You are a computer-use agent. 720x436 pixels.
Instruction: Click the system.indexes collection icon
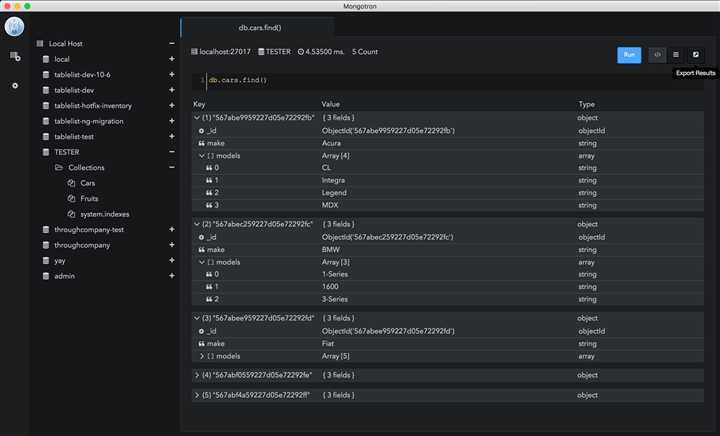point(71,214)
